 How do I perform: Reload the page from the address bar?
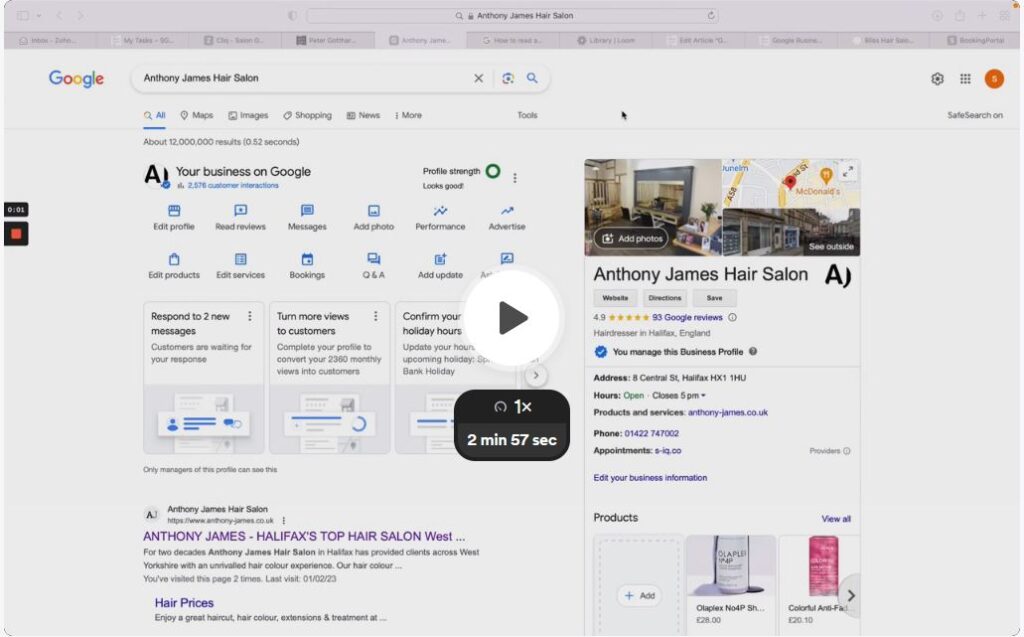tap(711, 16)
